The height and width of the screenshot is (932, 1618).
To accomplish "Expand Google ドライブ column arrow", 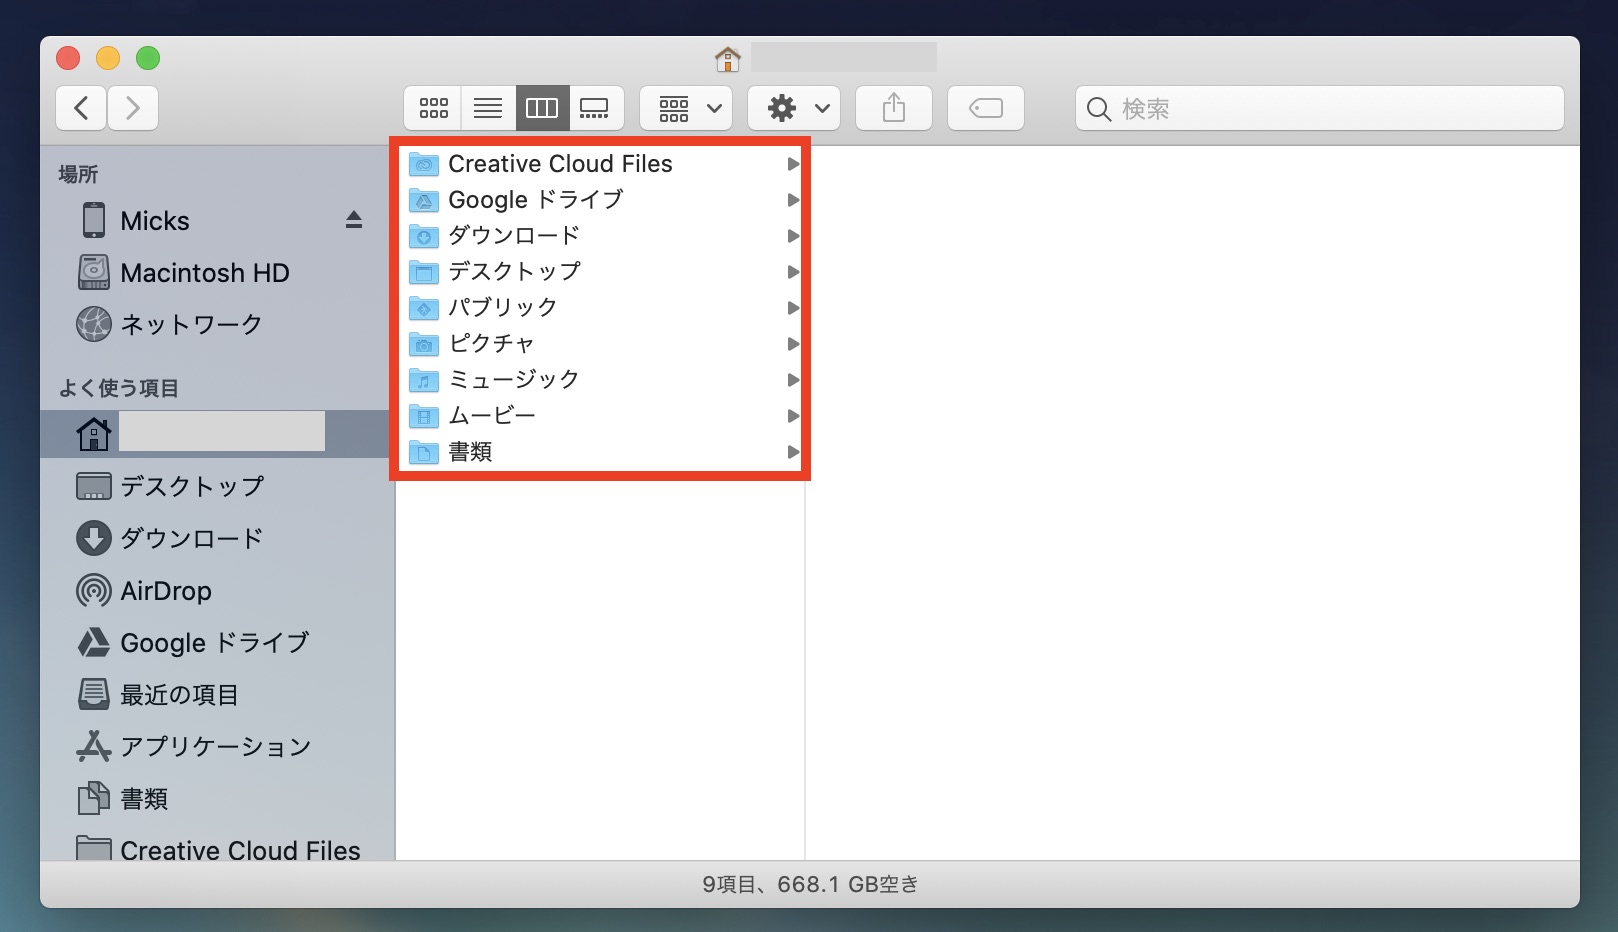I will coord(793,200).
